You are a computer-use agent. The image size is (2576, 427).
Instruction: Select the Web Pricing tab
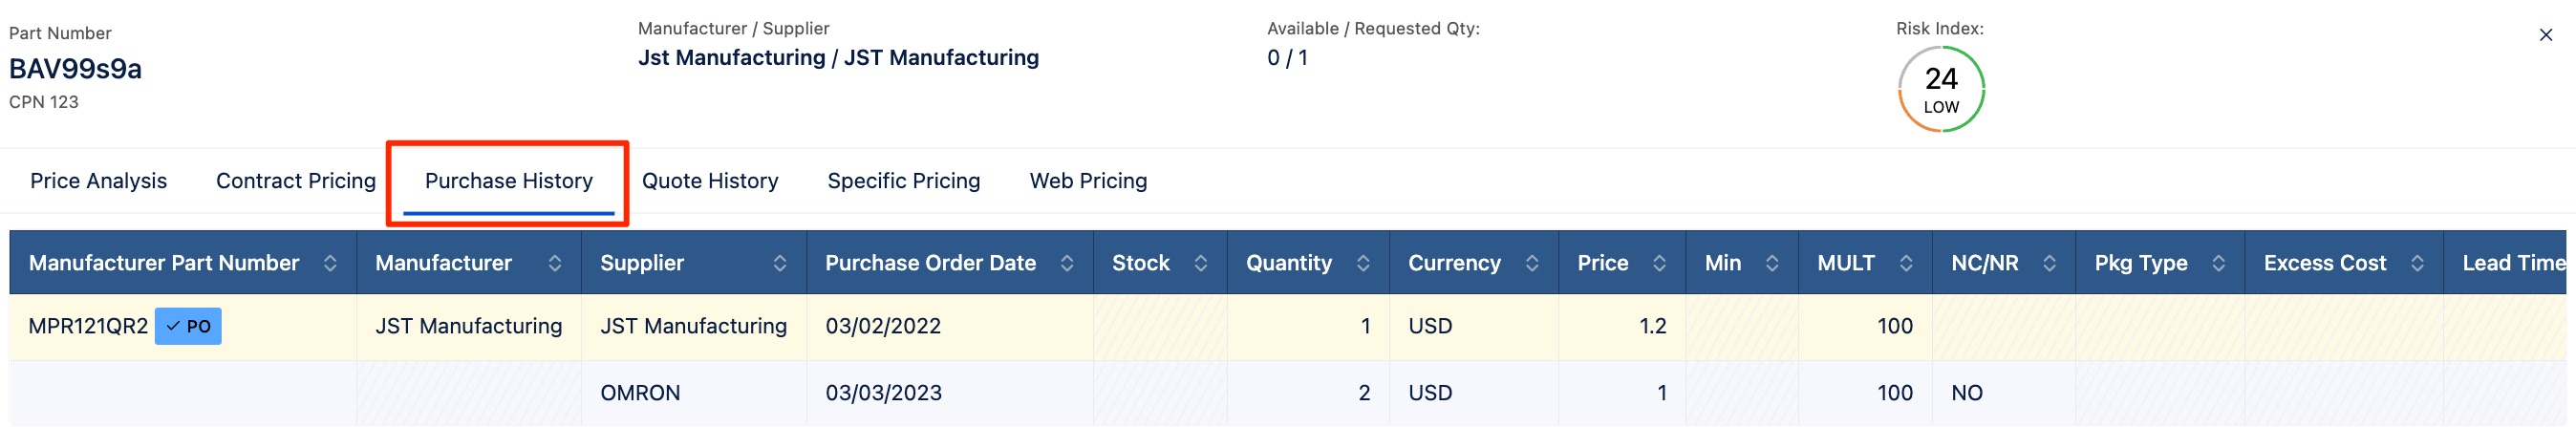click(1088, 181)
